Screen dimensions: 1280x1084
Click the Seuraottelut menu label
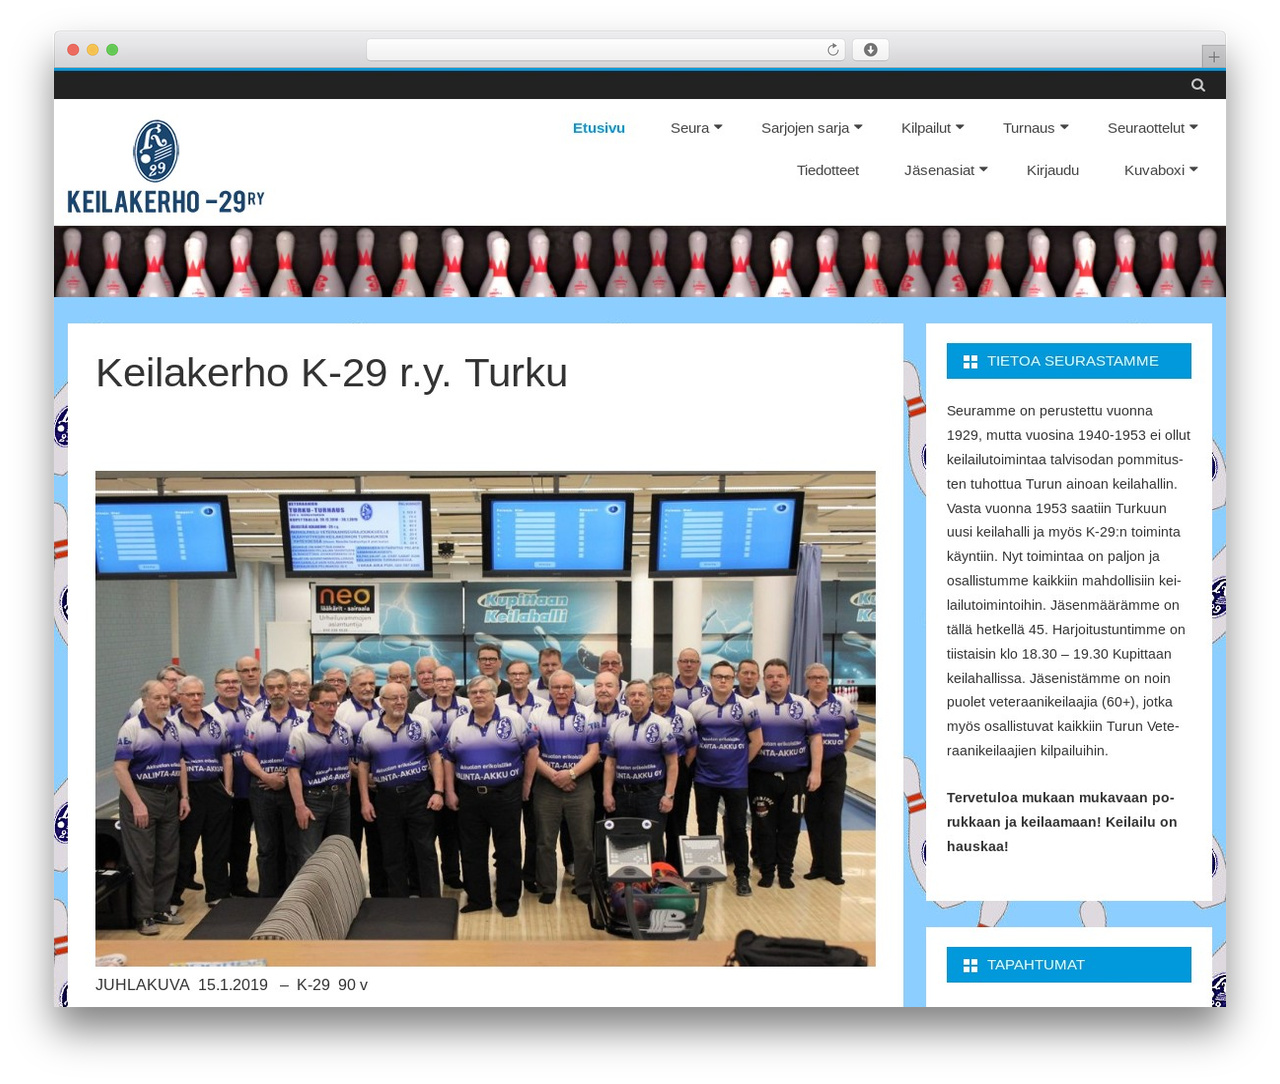coord(1146,128)
